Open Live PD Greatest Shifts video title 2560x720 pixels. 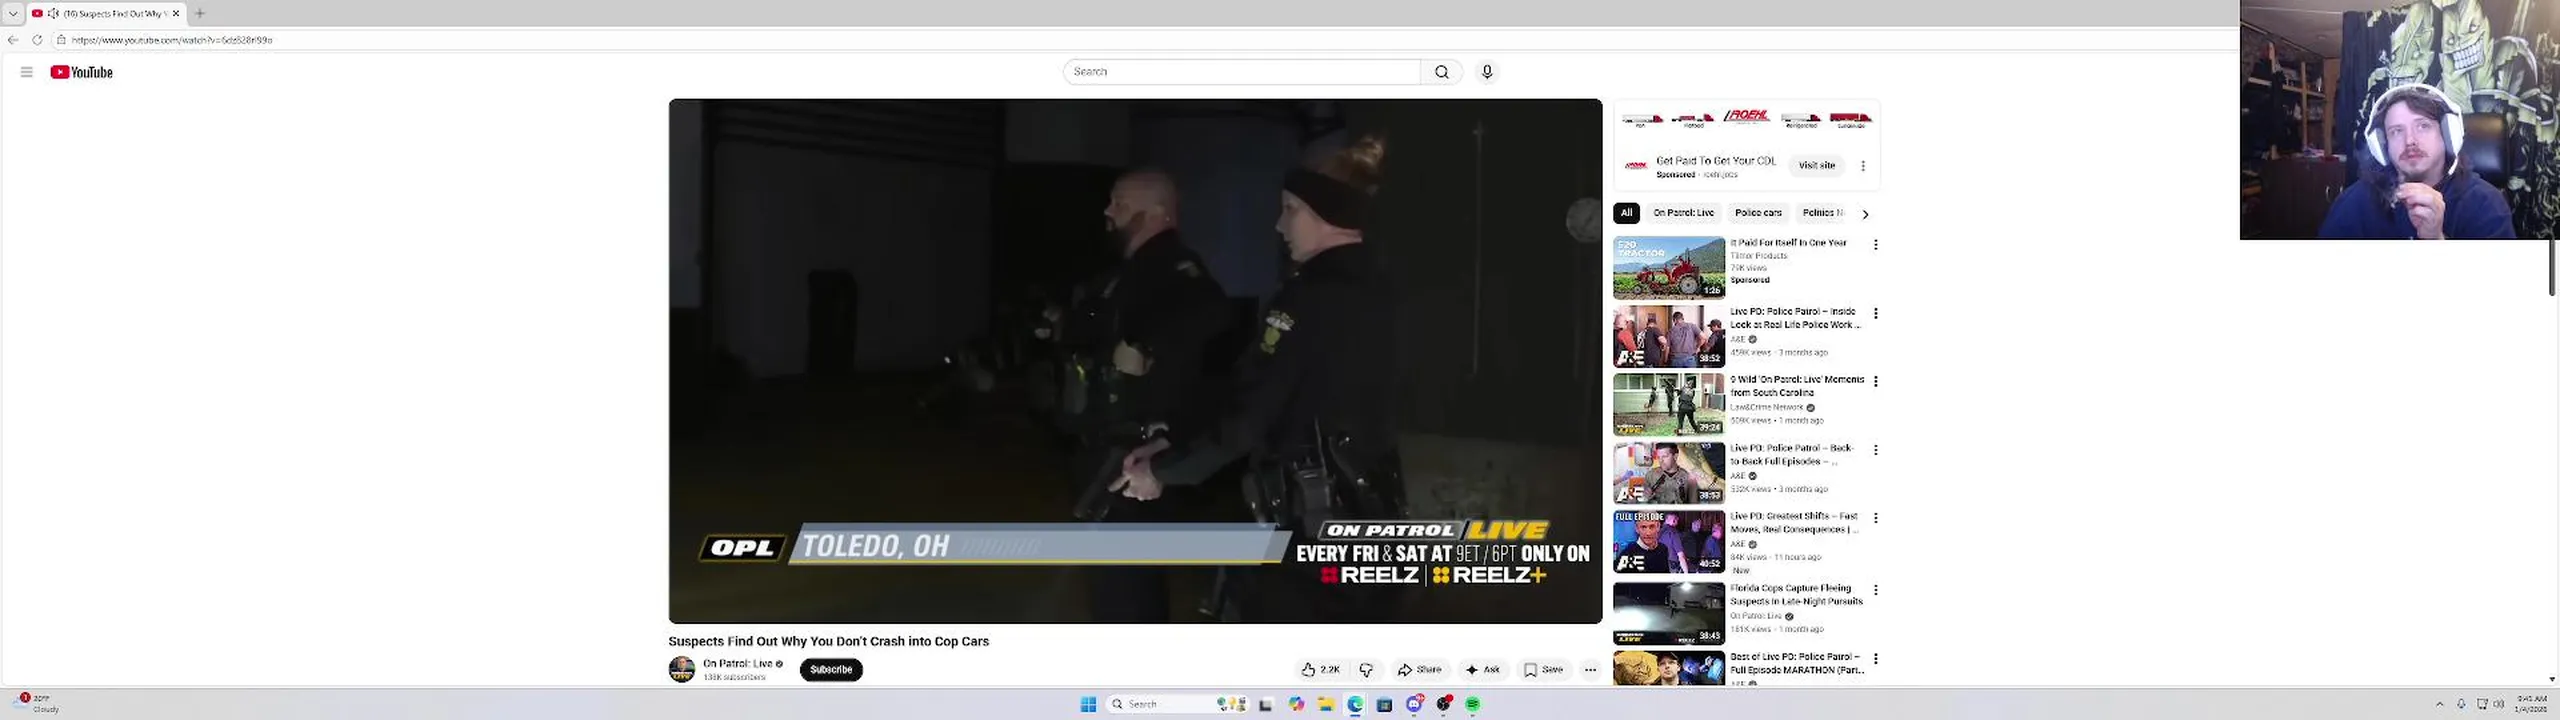coord(1794,523)
